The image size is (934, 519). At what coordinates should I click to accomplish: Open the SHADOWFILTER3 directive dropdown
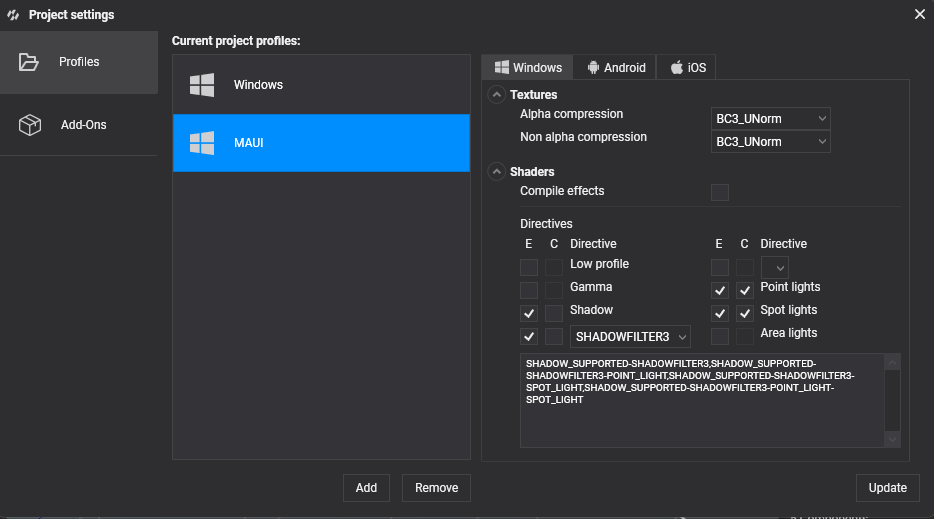pos(630,337)
